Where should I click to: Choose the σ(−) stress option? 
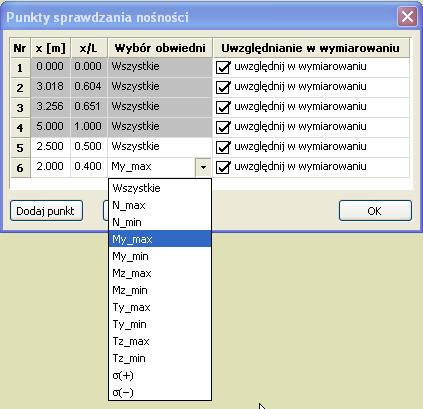click(160, 392)
